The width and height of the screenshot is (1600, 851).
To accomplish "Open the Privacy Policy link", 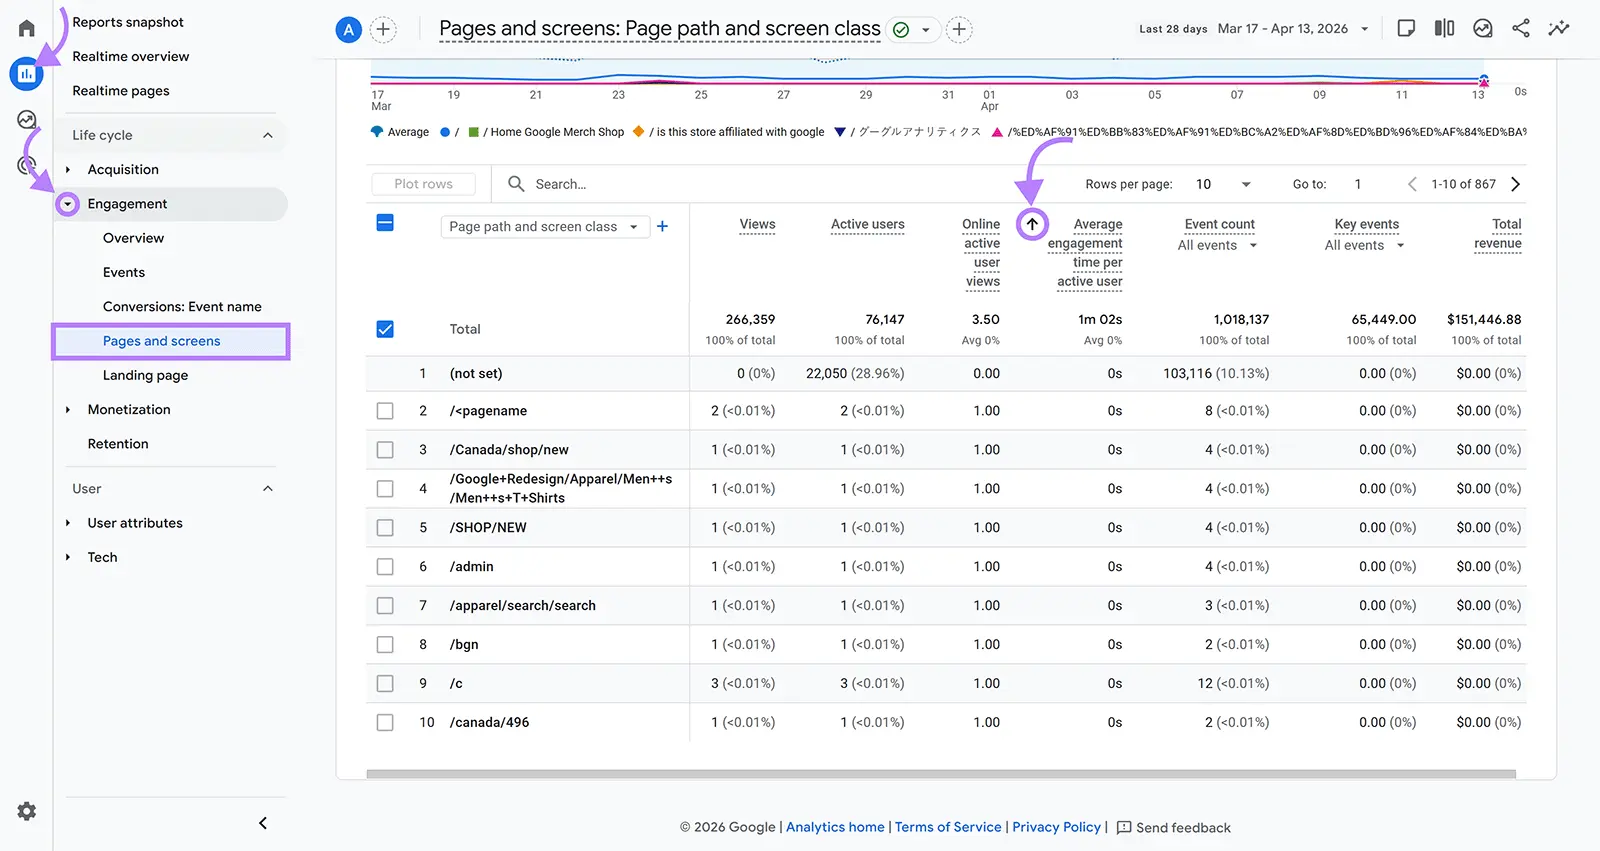I will click(x=1056, y=827).
